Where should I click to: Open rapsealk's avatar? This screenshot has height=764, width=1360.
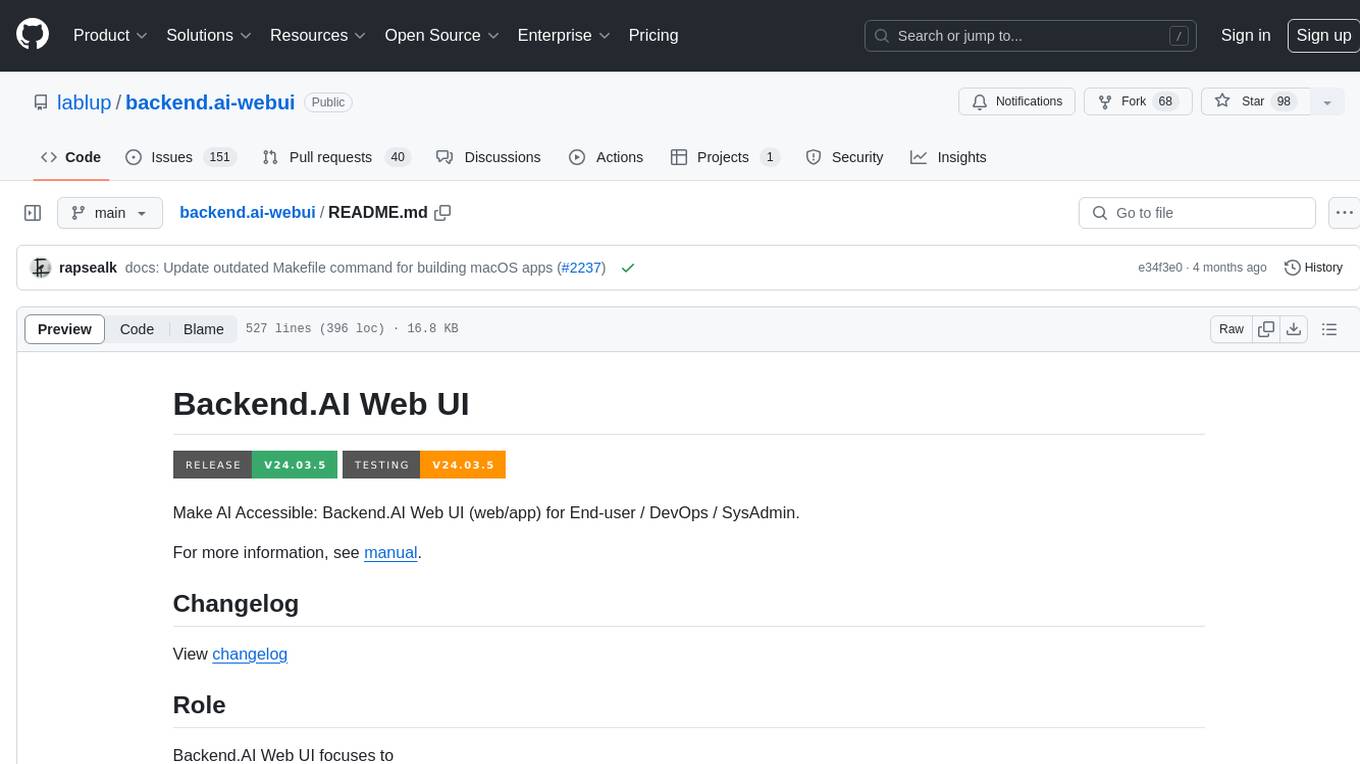(41, 267)
